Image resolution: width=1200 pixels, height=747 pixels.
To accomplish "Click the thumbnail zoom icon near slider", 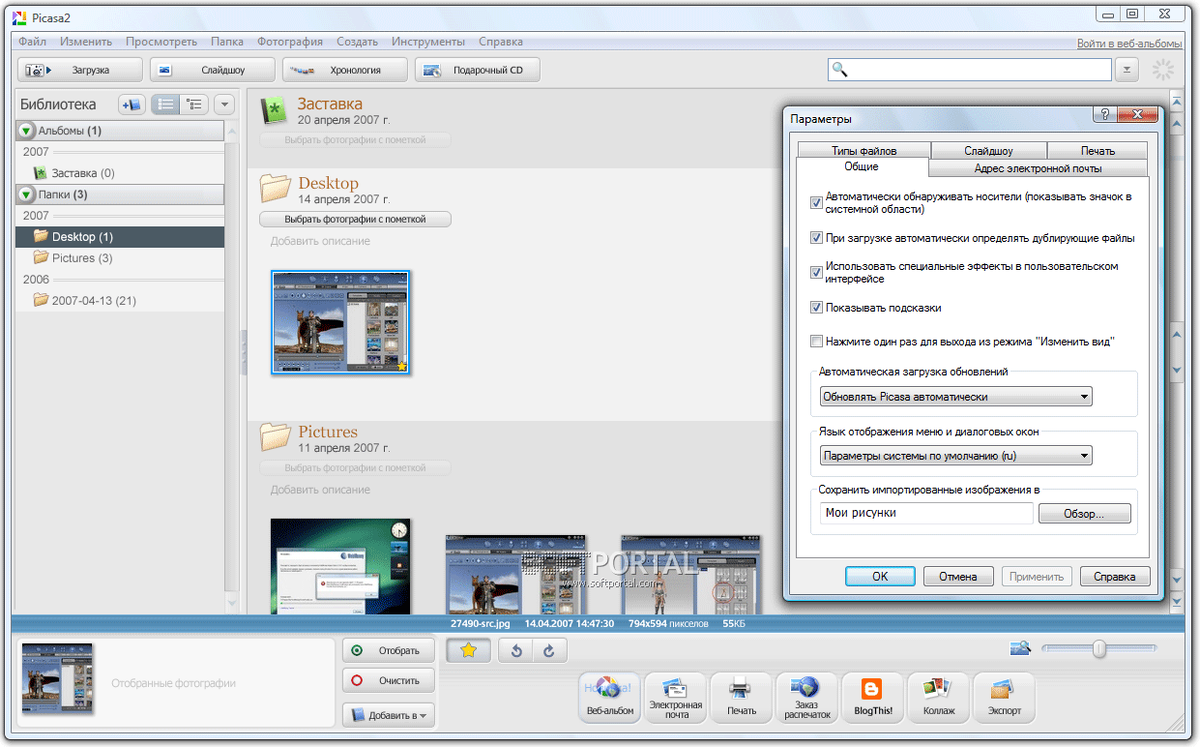I will point(1020,648).
